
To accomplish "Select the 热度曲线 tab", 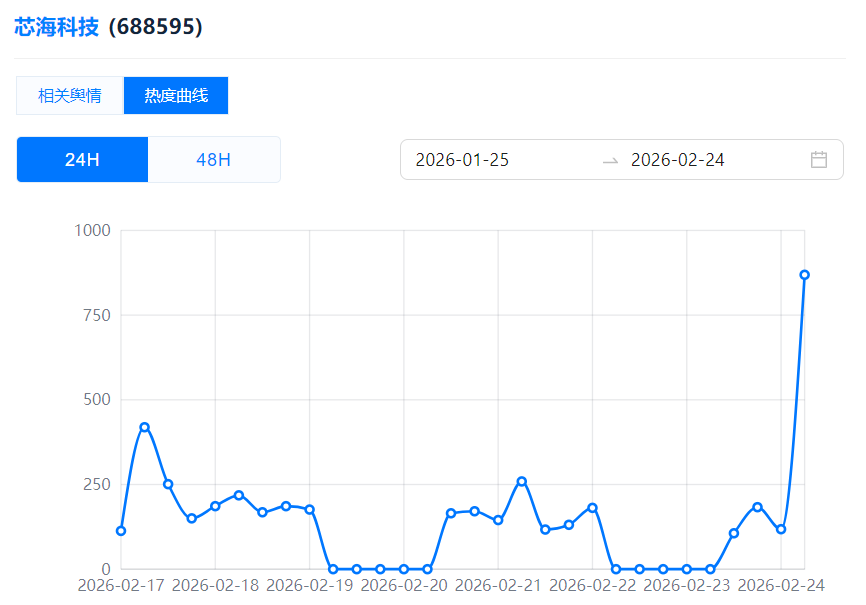I will tap(176, 96).
